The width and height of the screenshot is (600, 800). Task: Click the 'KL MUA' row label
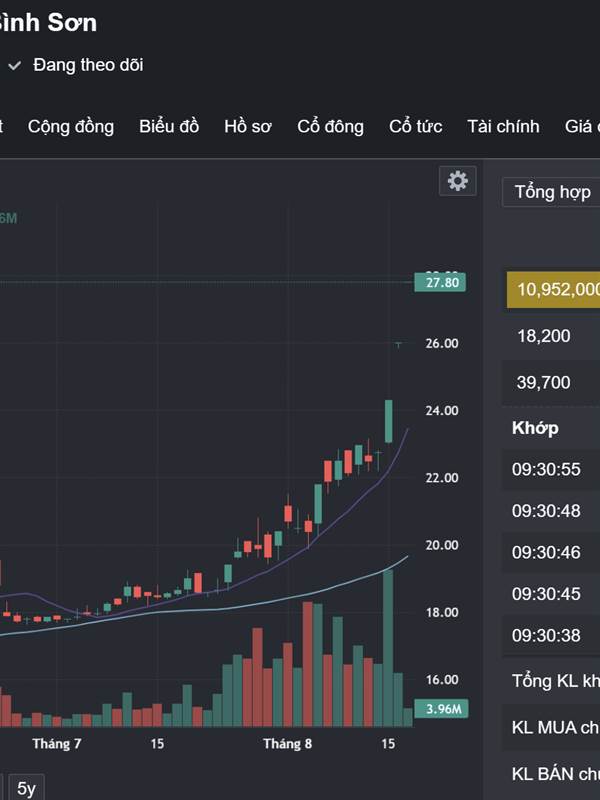tap(556, 728)
